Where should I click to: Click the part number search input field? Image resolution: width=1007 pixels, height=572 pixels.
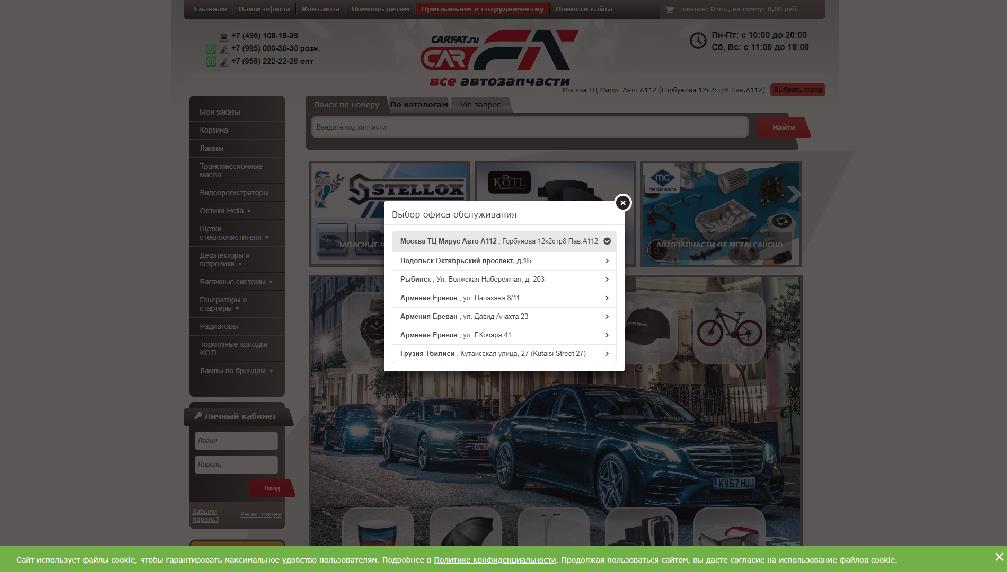529,127
